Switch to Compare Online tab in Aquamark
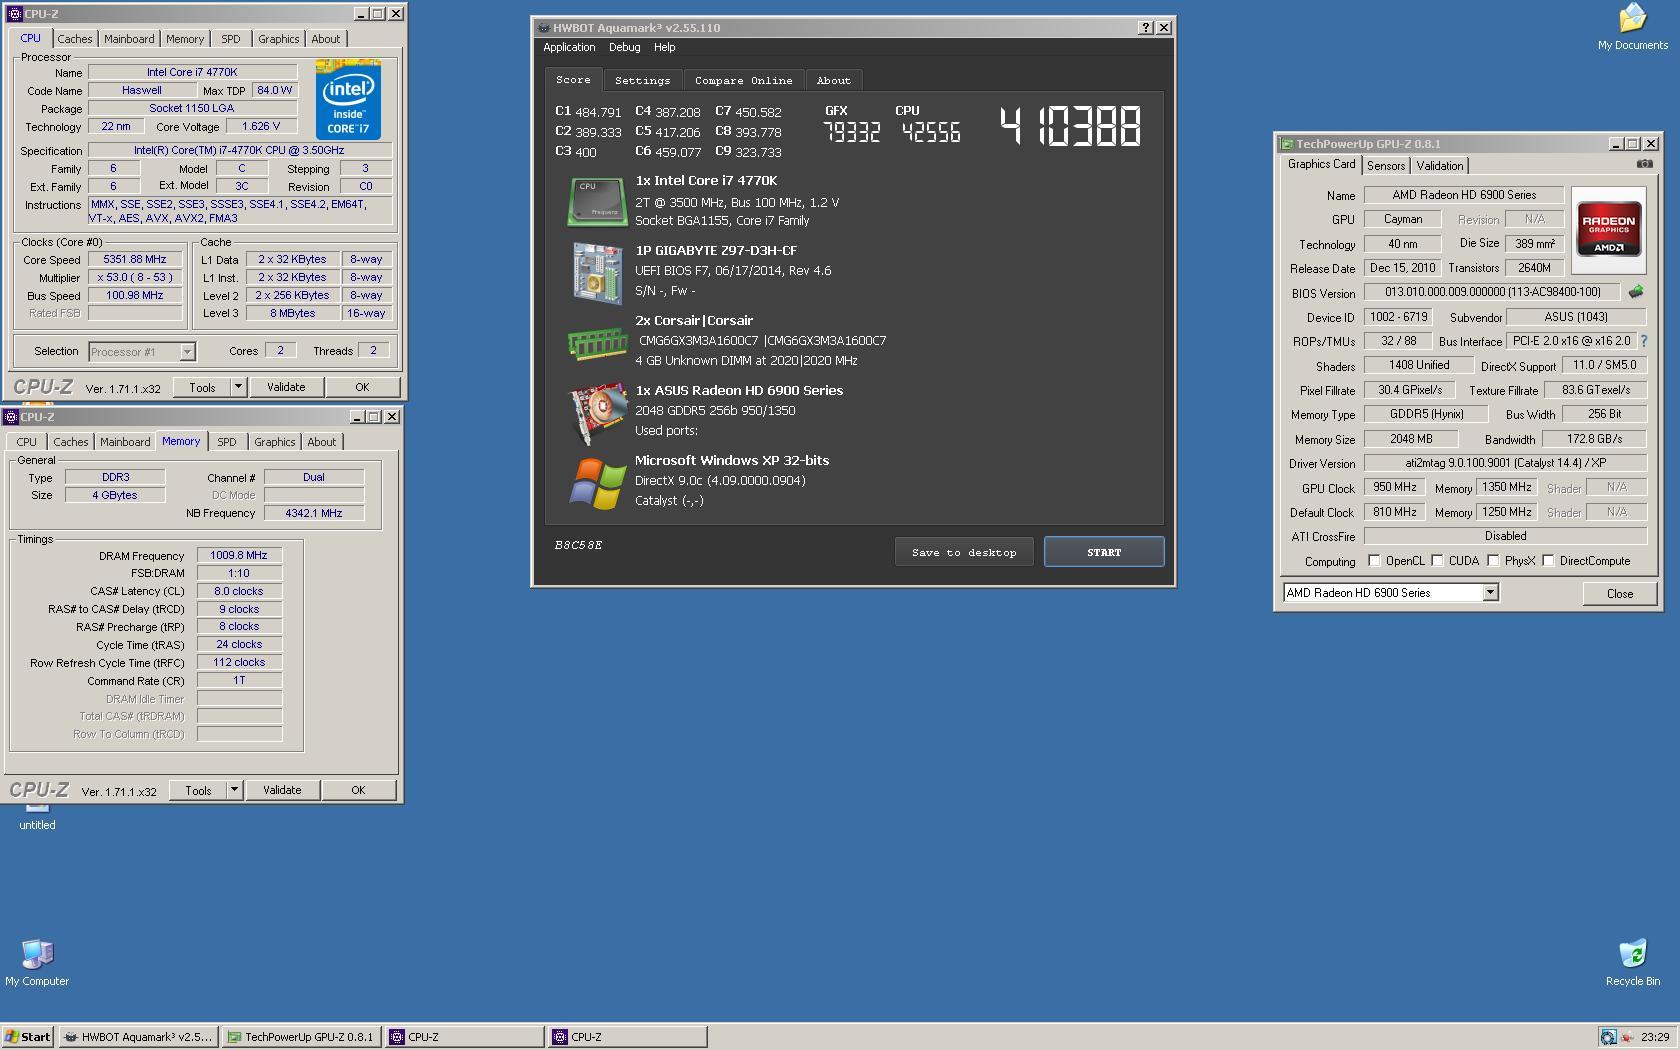 [x=743, y=81]
